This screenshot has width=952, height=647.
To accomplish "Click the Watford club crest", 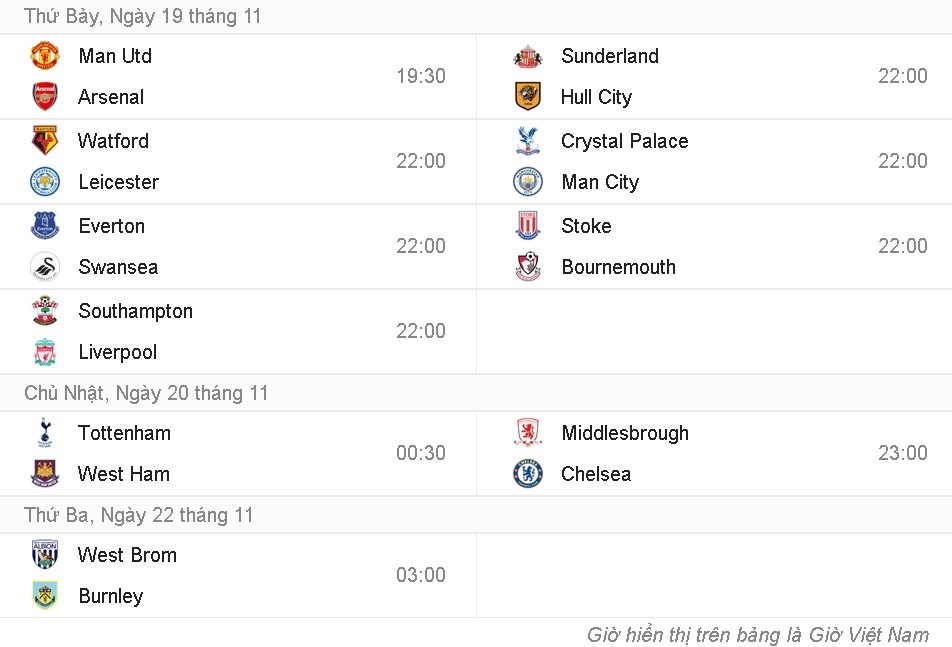I will click(45, 141).
